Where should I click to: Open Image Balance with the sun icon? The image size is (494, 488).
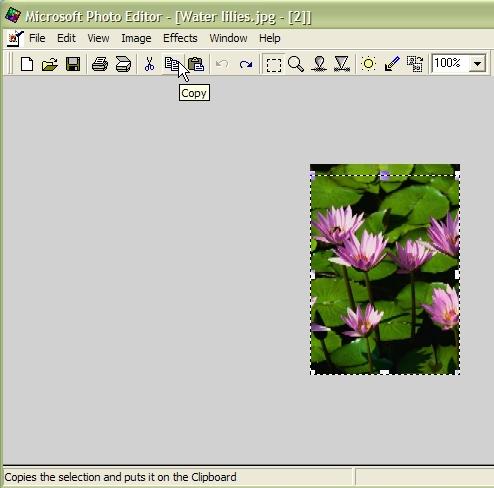coord(368,64)
